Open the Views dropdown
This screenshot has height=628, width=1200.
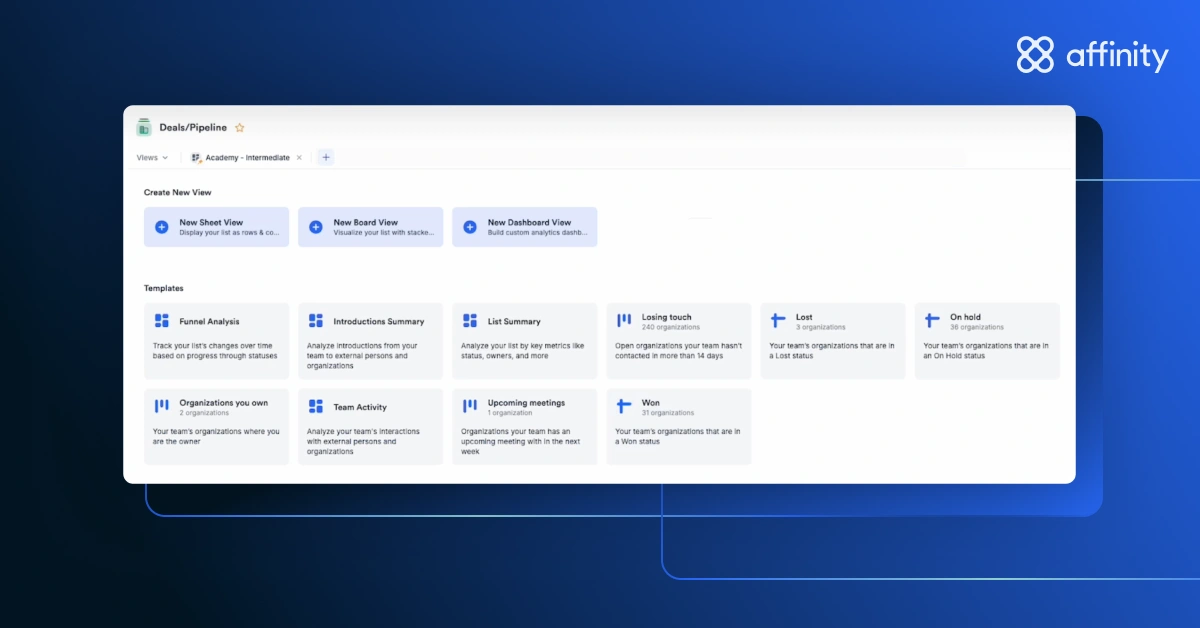tap(152, 158)
